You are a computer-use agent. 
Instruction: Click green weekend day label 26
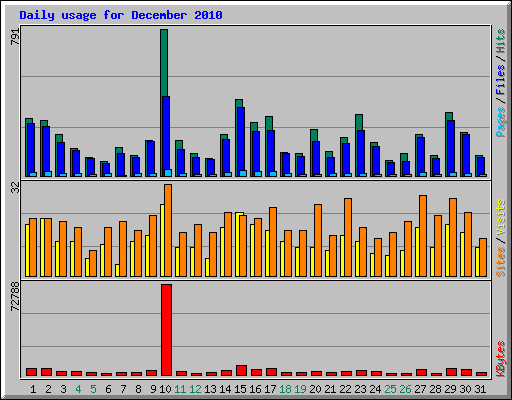tap(405, 389)
